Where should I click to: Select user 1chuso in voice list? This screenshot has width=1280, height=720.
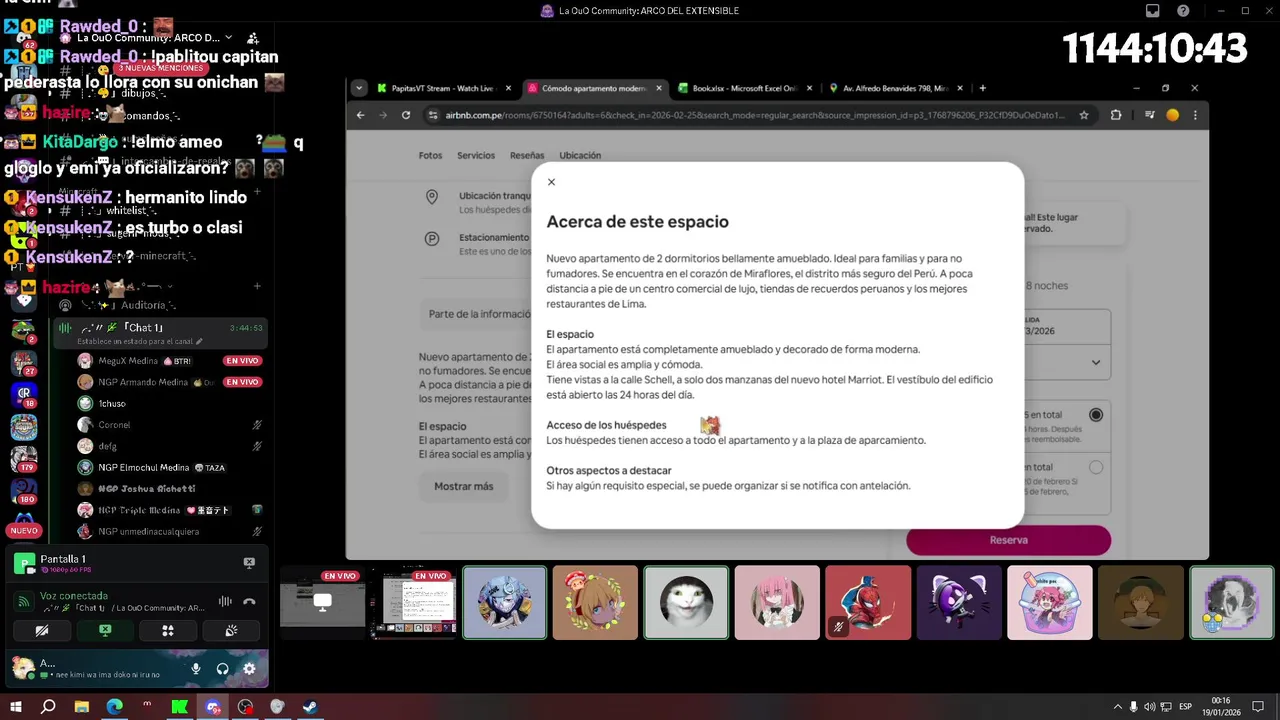tap(168, 403)
